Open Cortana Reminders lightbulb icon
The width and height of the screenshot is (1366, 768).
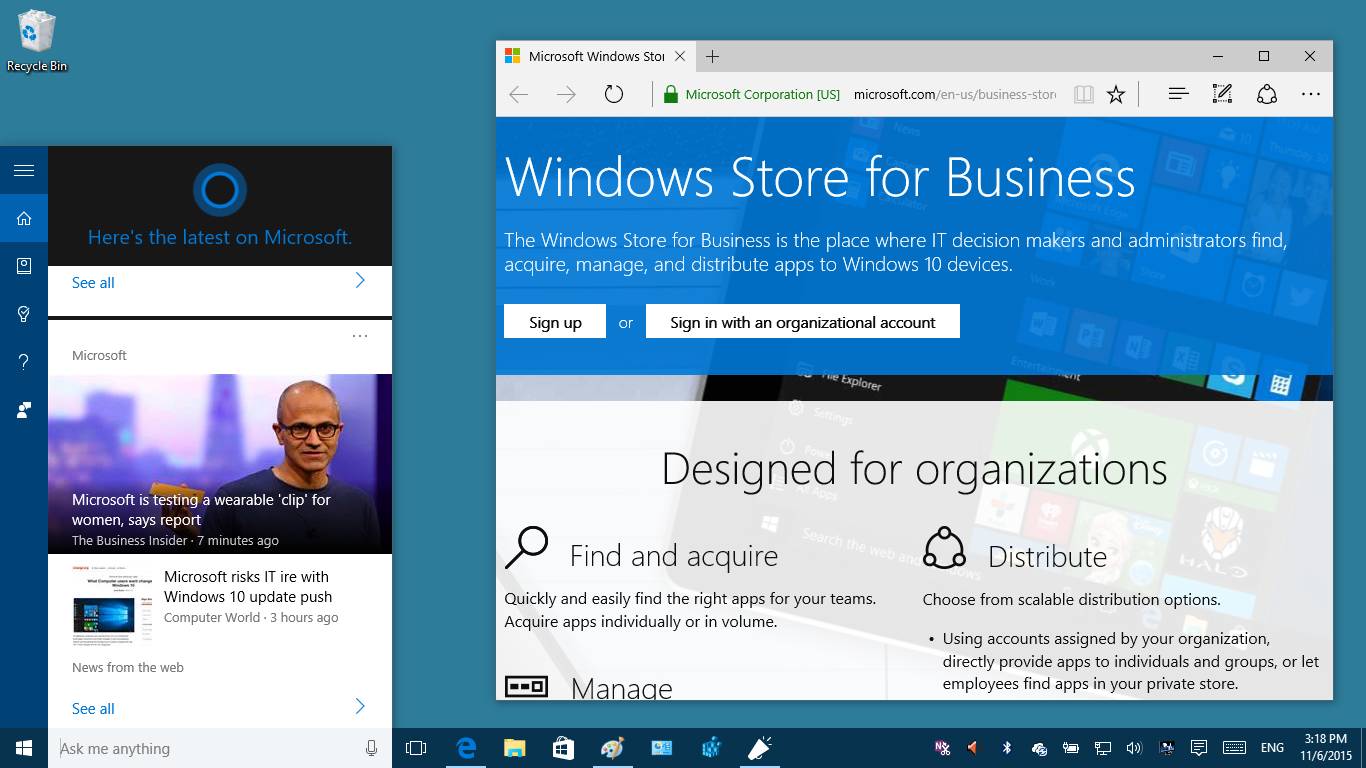[24, 314]
